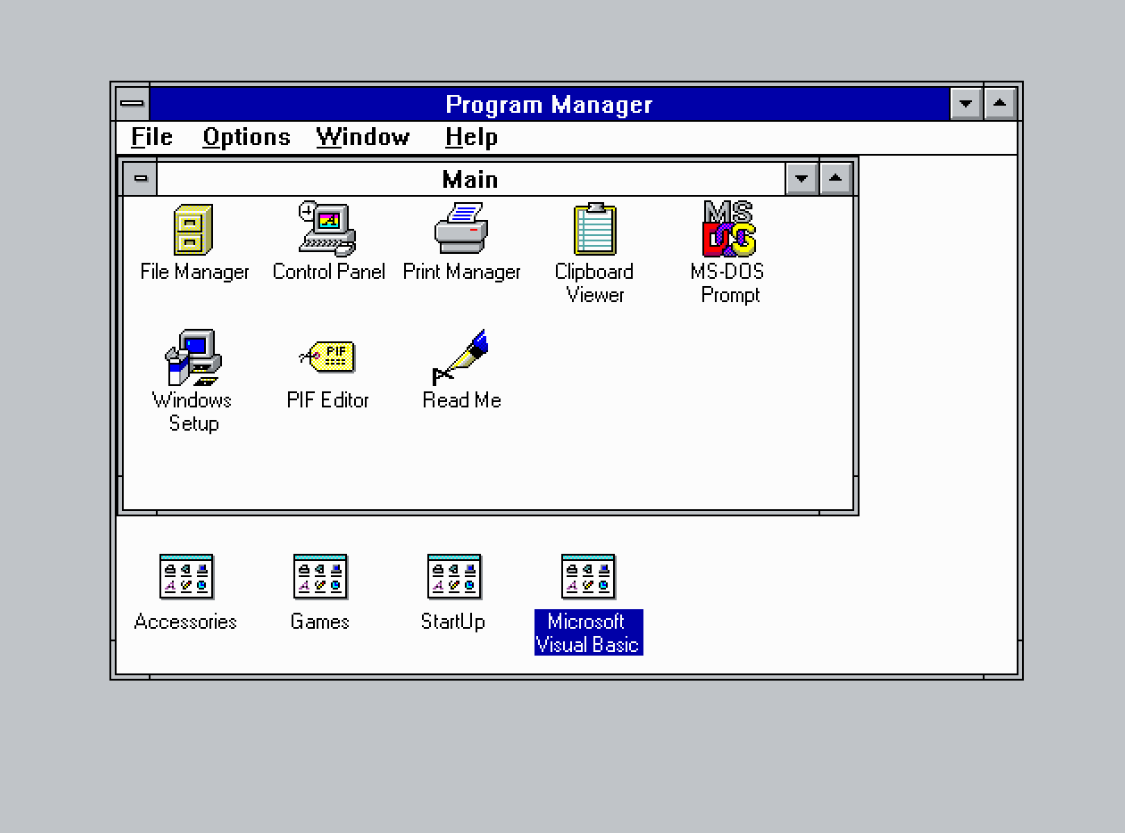Open the Main window's control menu box
The width and height of the screenshot is (1125, 833).
click(141, 178)
